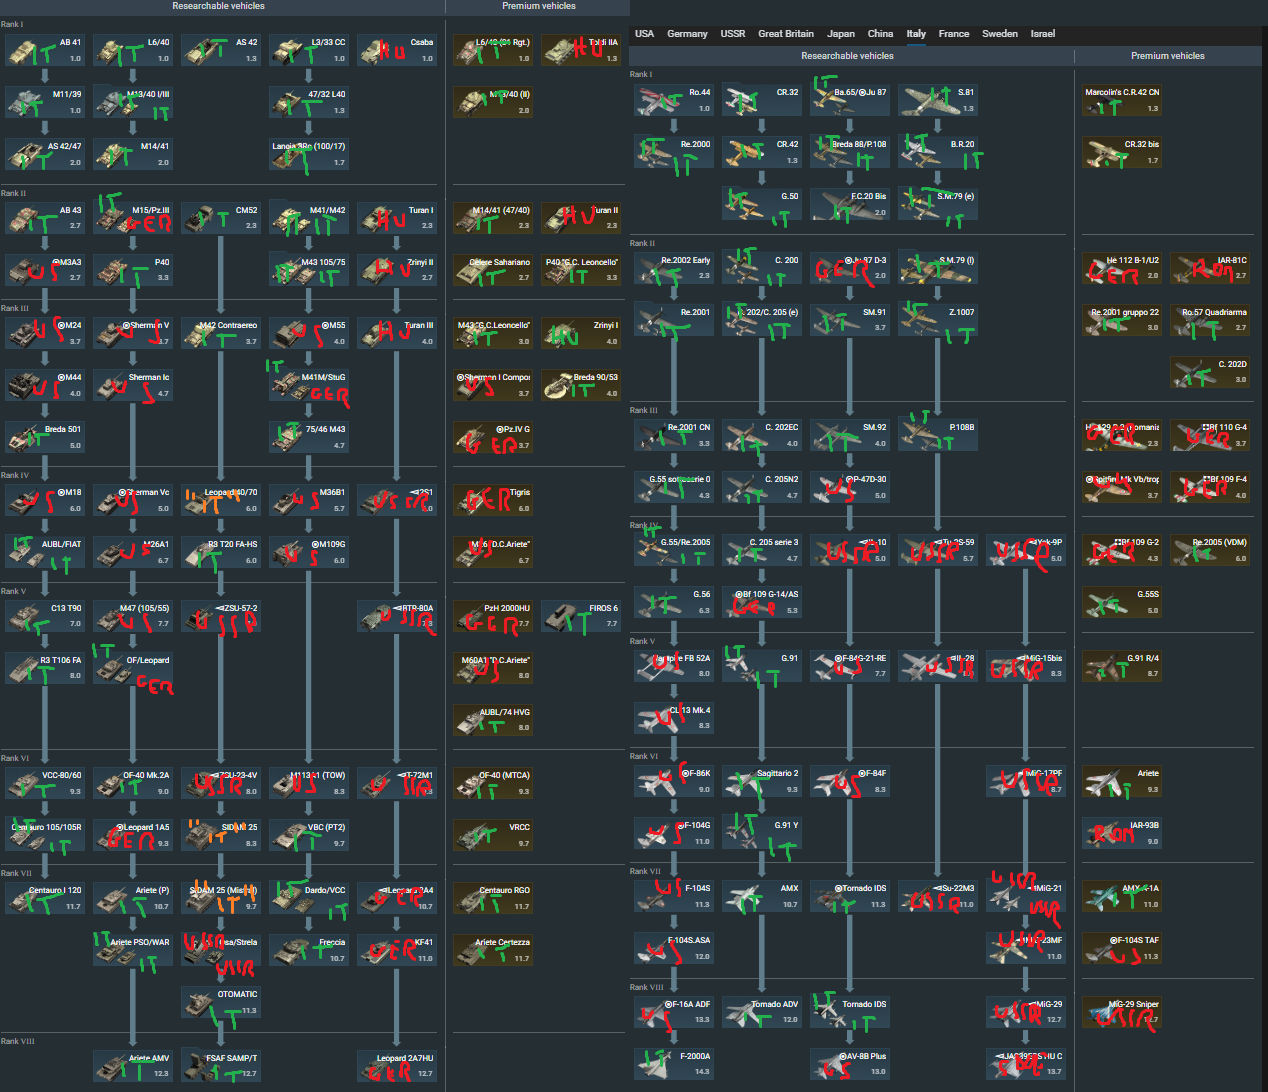Select the Csaba armored car

click(x=397, y=50)
